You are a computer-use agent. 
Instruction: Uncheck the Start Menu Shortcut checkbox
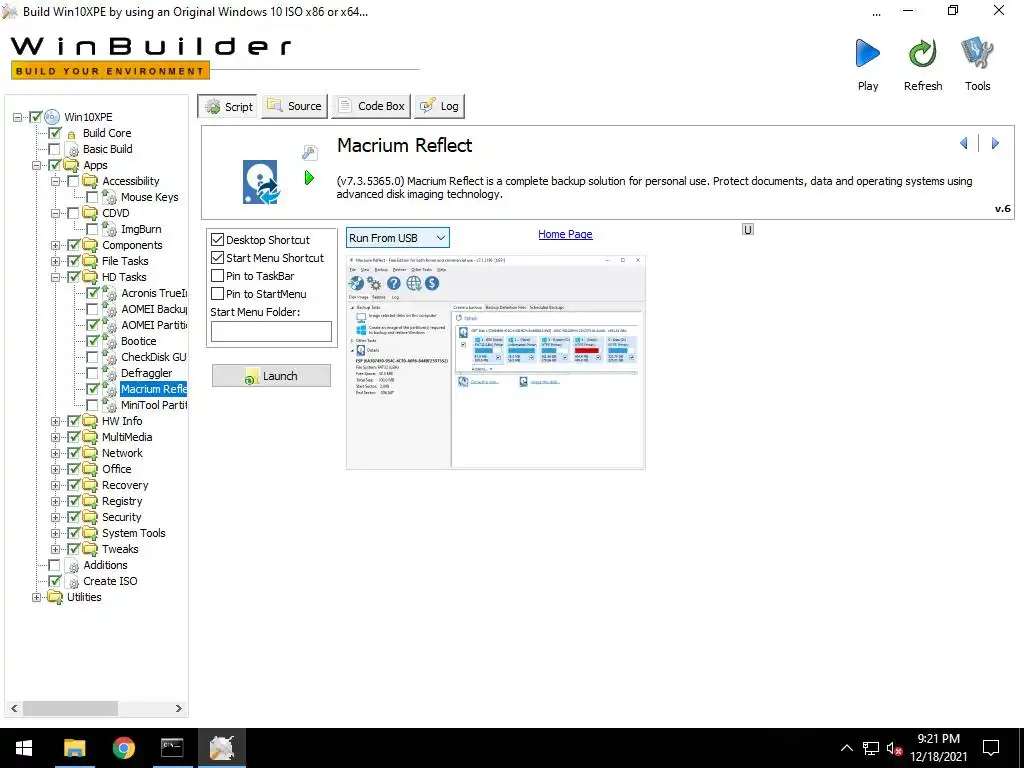pos(217,258)
